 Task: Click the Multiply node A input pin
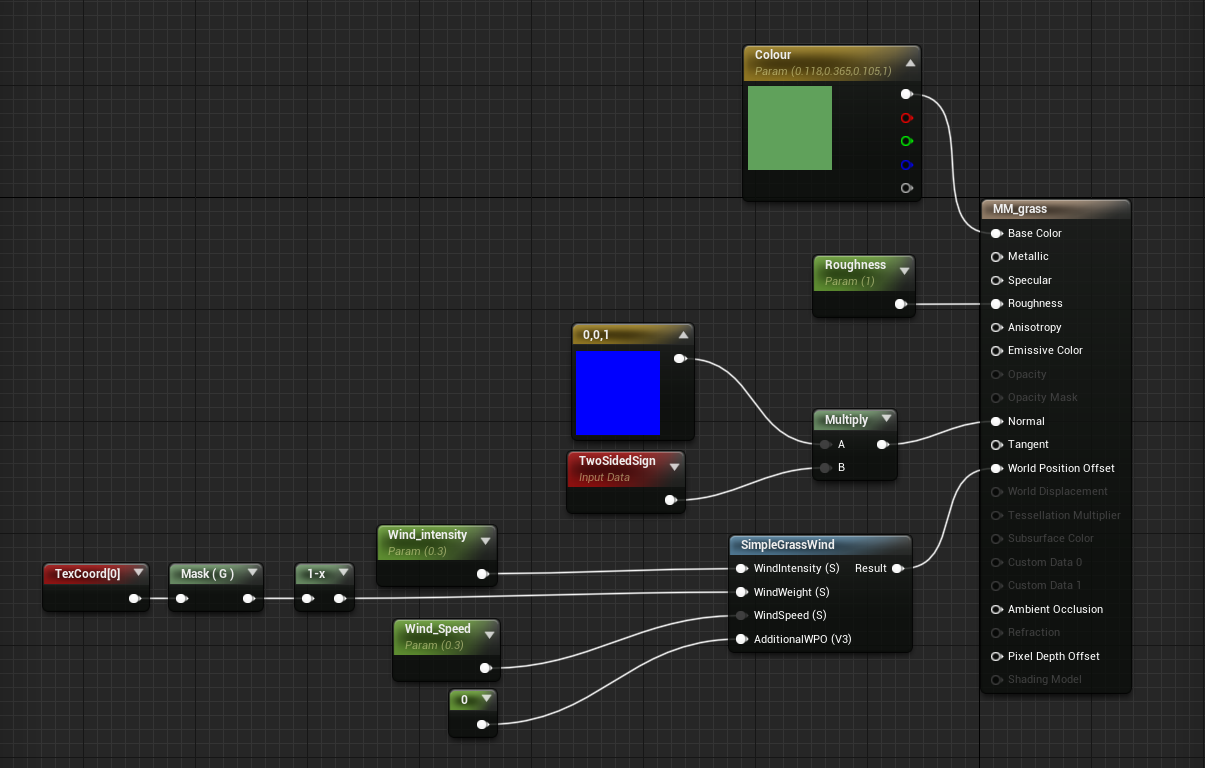pos(825,444)
